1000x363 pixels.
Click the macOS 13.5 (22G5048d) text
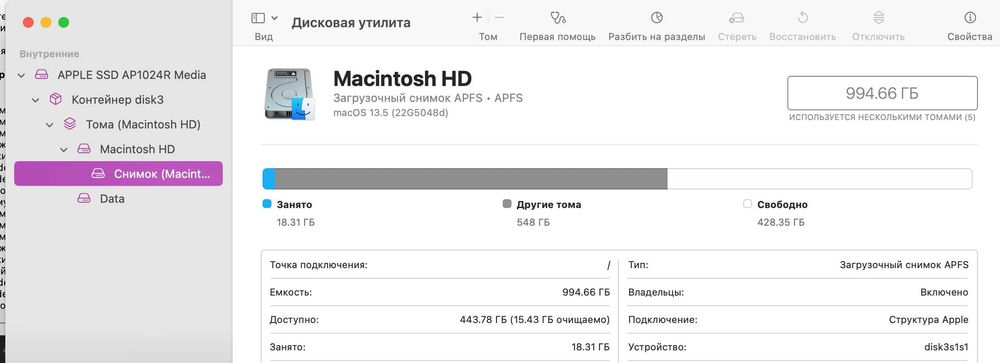pos(391,113)
